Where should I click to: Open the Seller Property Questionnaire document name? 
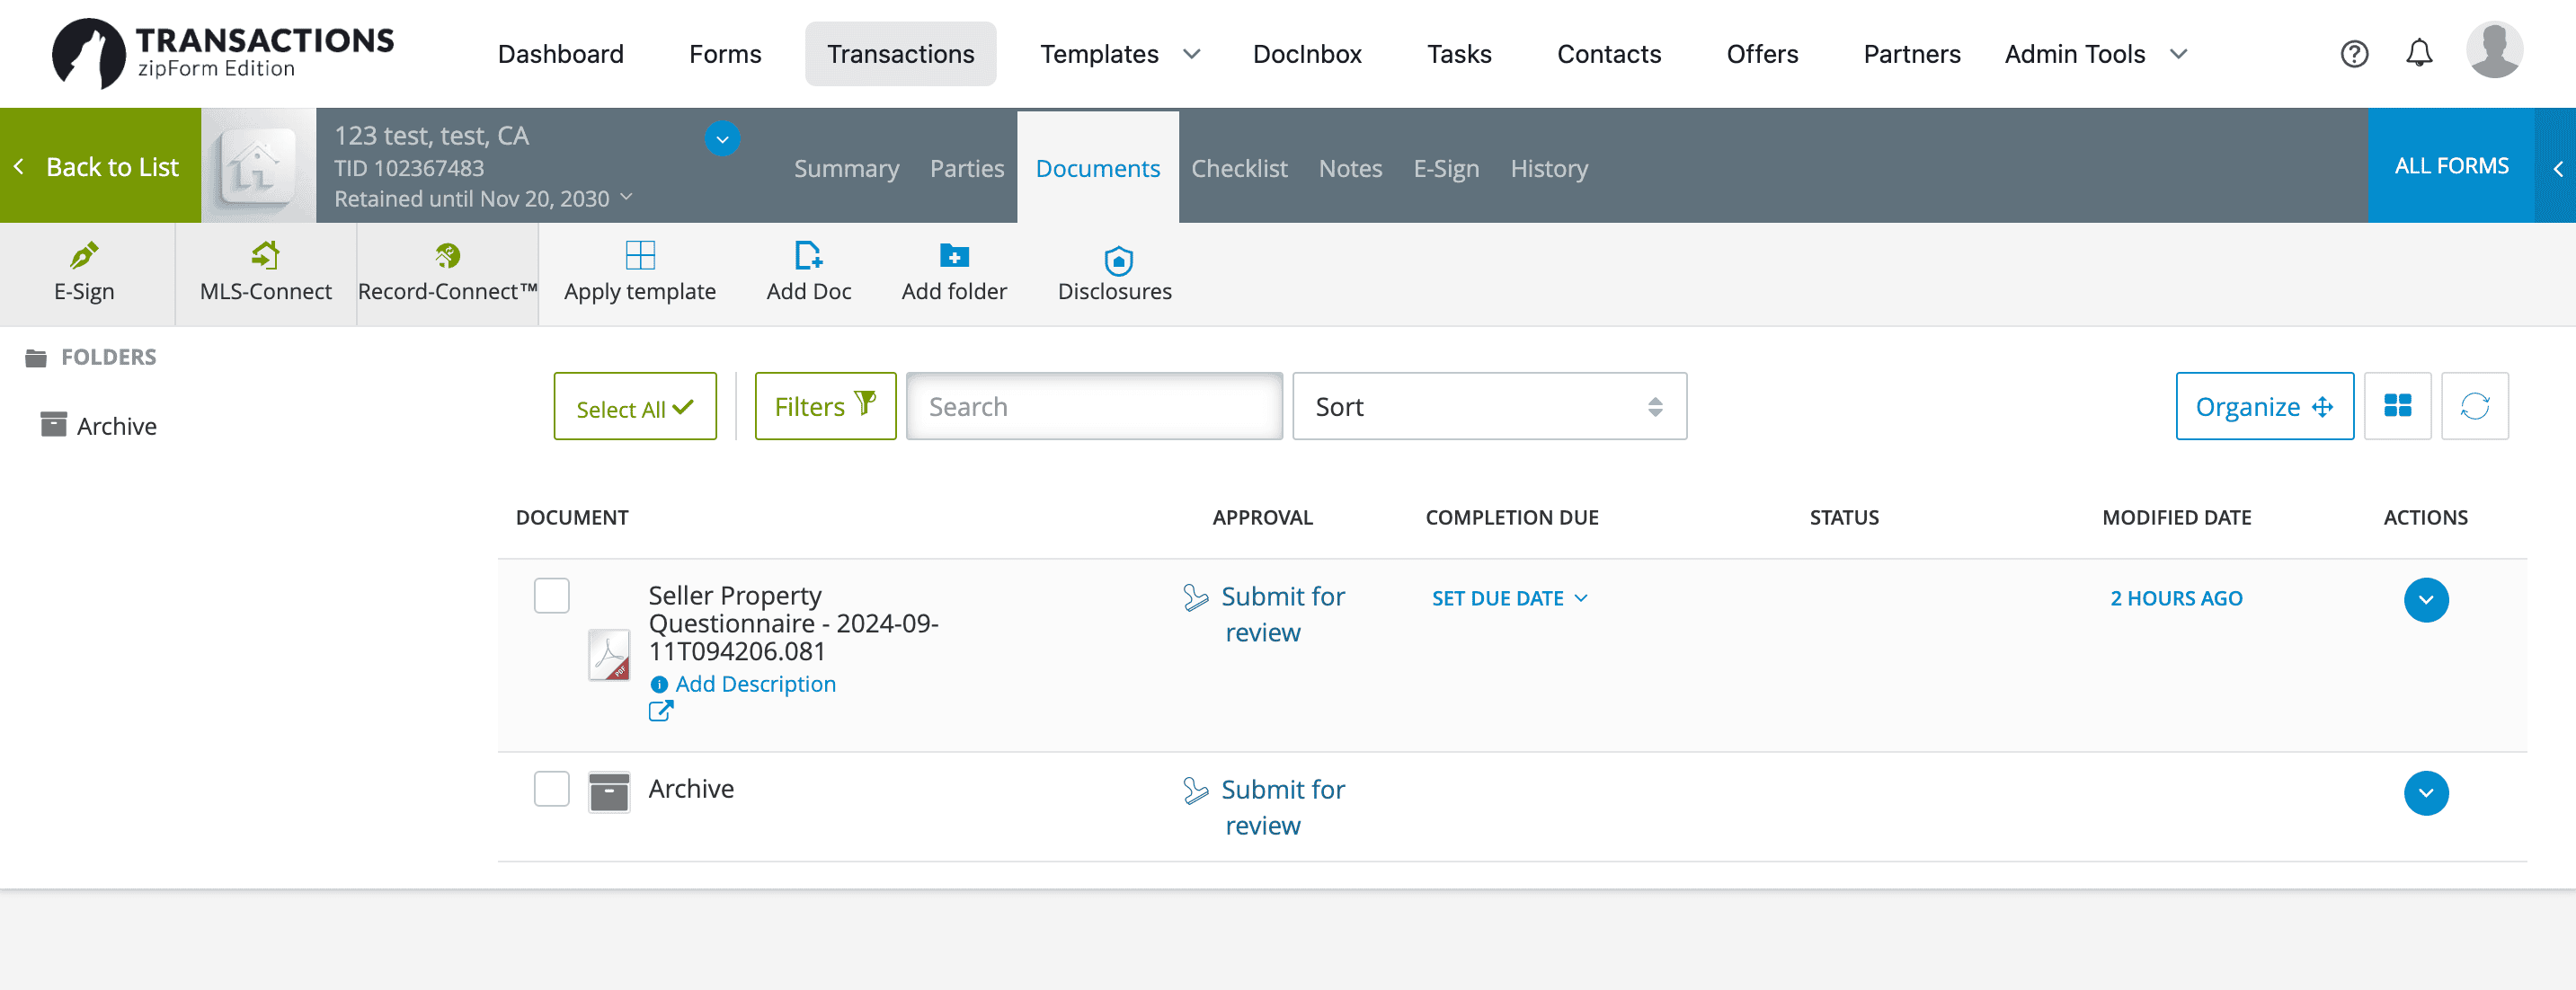[x=793, y=623]
